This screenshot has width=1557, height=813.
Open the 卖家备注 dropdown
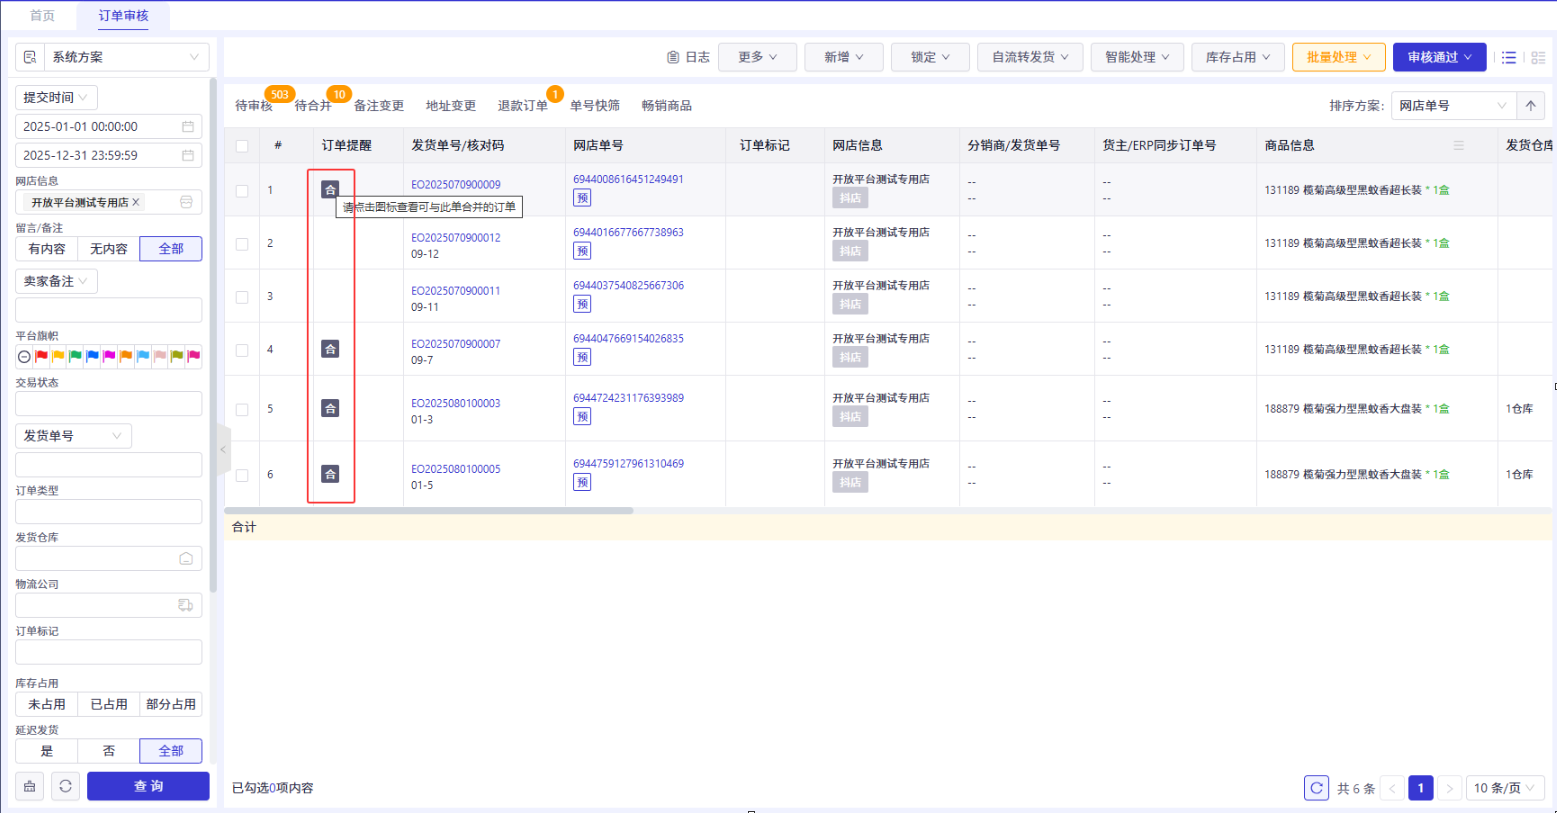56,281
